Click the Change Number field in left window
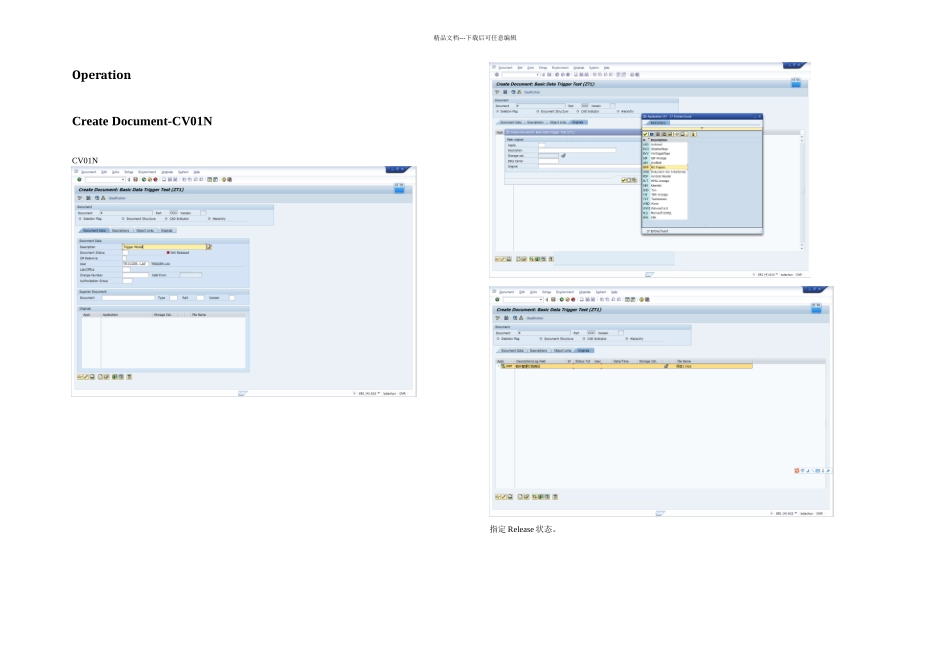Image resolution: width=950 pixels, height=672 pixels. point(136,275)
